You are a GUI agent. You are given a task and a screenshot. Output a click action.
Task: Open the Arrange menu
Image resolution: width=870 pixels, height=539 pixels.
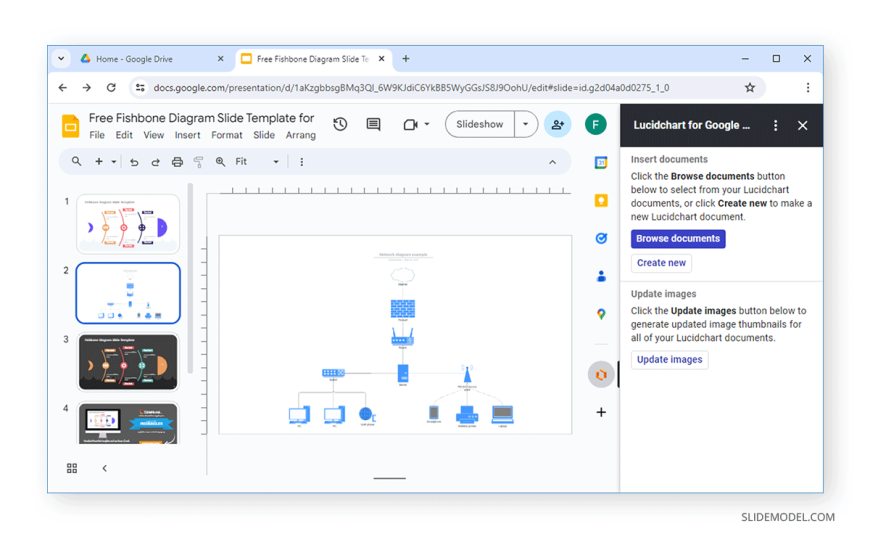(x=301, y=135)
